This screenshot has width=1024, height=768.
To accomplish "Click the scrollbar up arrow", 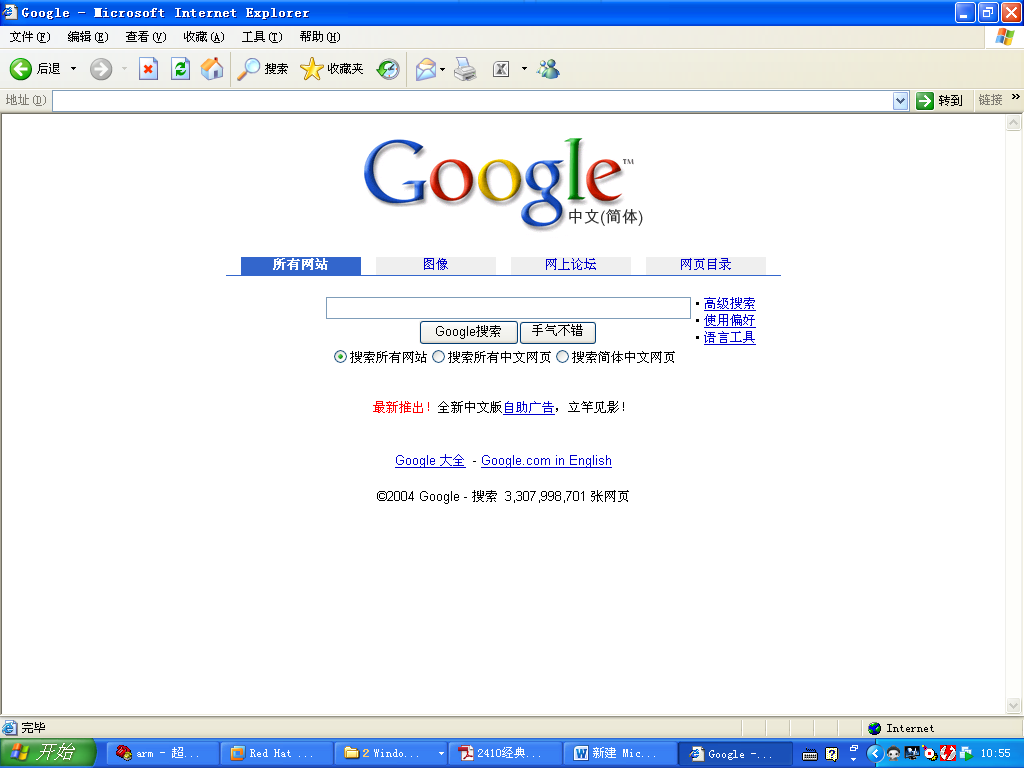I will pyautogui.click(x=1014, y=122).
